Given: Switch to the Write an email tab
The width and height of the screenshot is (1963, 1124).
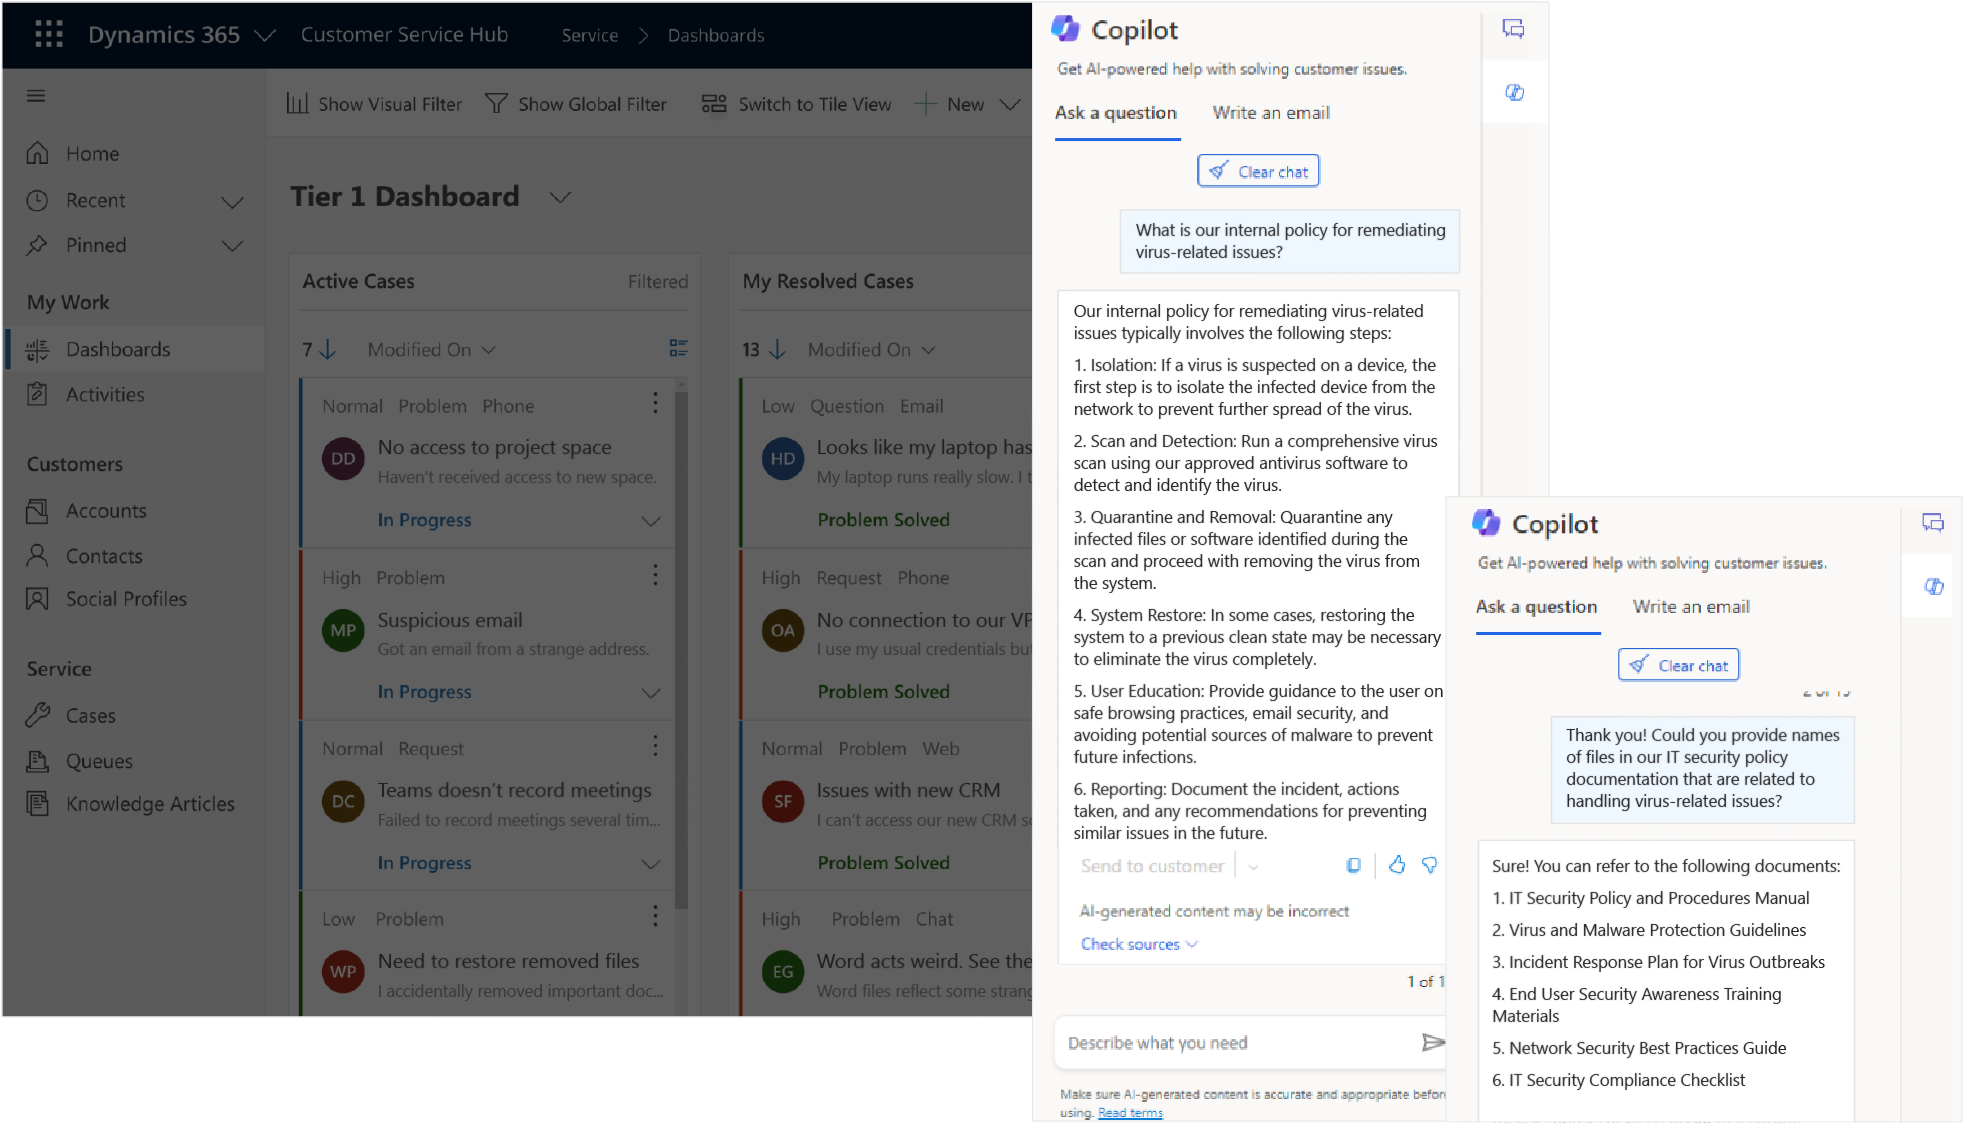Looking at the screenshot, I should 1270,113.
